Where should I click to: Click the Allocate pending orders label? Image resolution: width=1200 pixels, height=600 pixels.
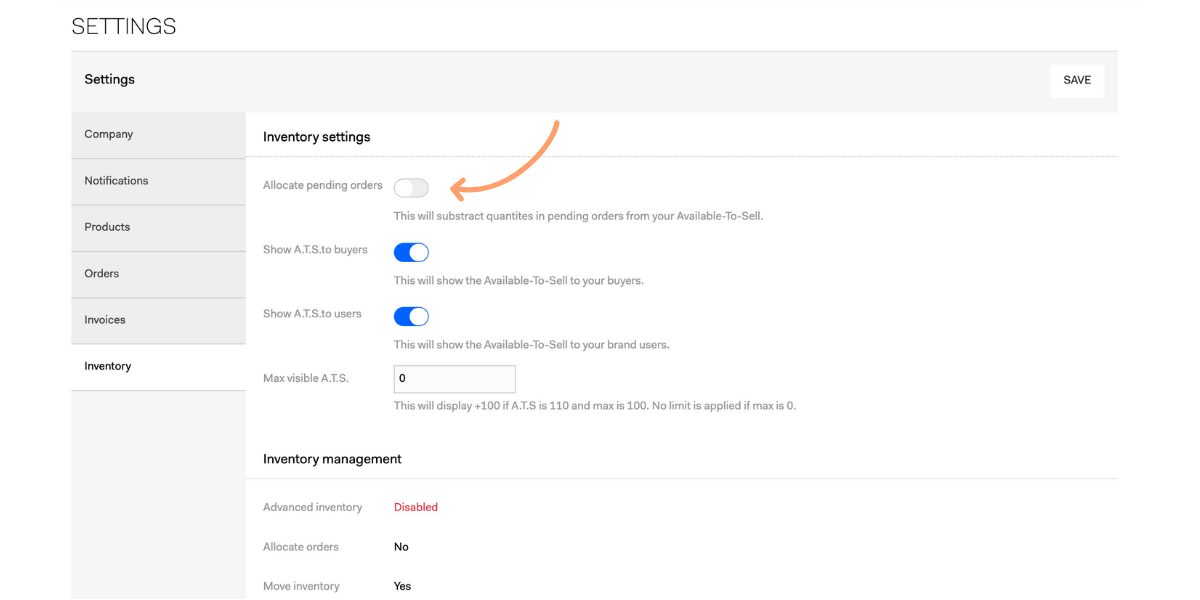323,186
